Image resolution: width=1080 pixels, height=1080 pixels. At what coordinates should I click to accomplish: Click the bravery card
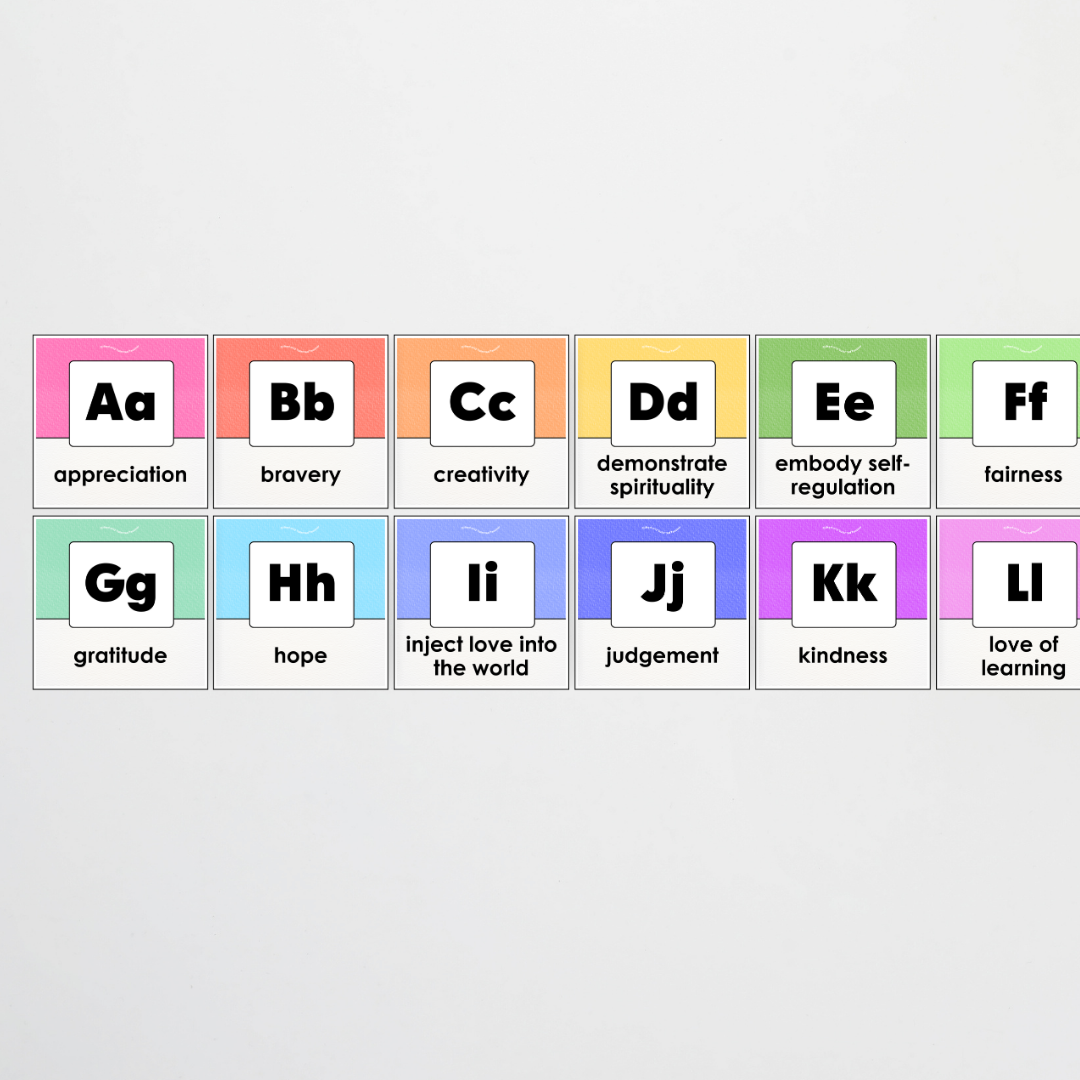[x=300, y=420]
